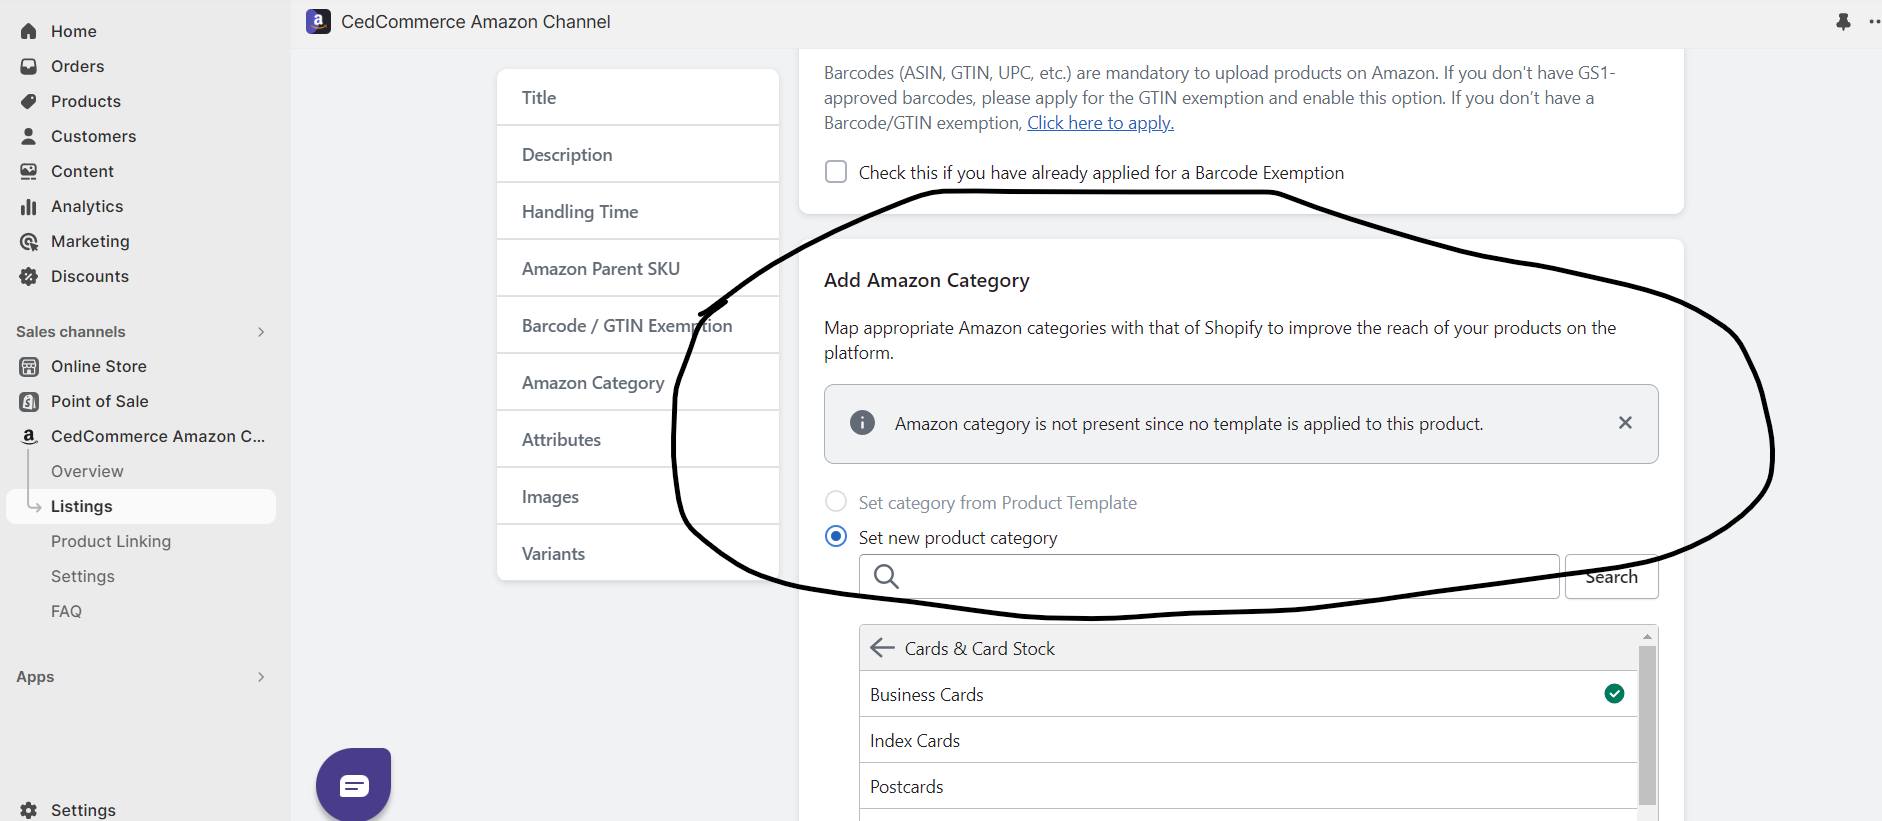Open the three-dot more options menu
1882x821 pixels.
1874,21
